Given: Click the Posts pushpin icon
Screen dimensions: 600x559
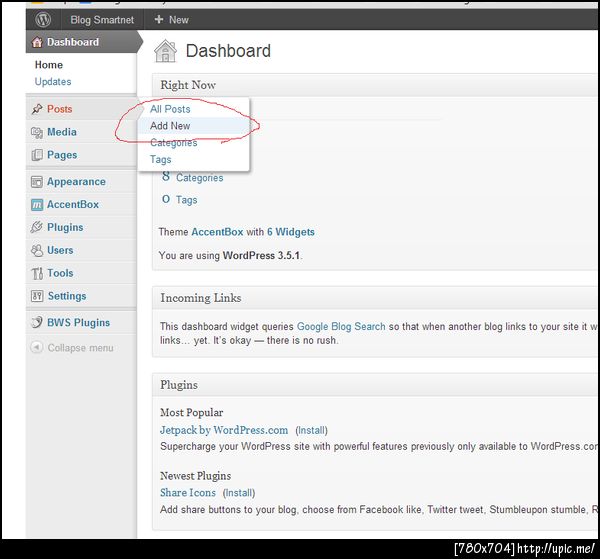Looking at the screenshot, I should pyautogui.click(x=37, y=109).
